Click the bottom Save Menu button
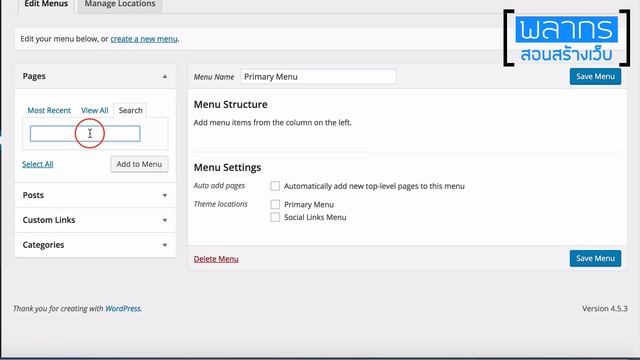This screenshot has width=640, height=360. point(595,258)
